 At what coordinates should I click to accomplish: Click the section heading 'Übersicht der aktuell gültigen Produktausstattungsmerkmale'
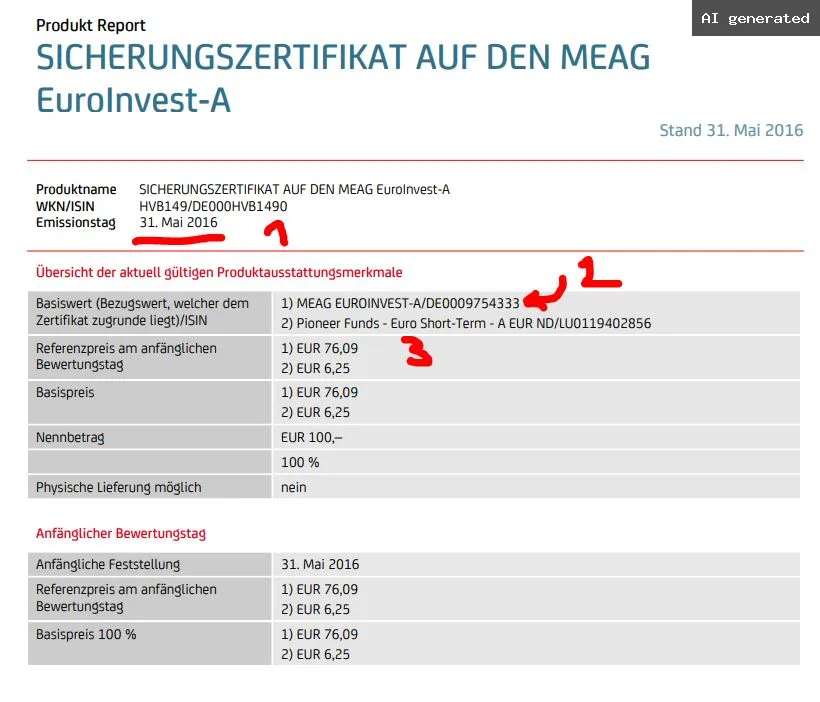[x=219, y=273]
